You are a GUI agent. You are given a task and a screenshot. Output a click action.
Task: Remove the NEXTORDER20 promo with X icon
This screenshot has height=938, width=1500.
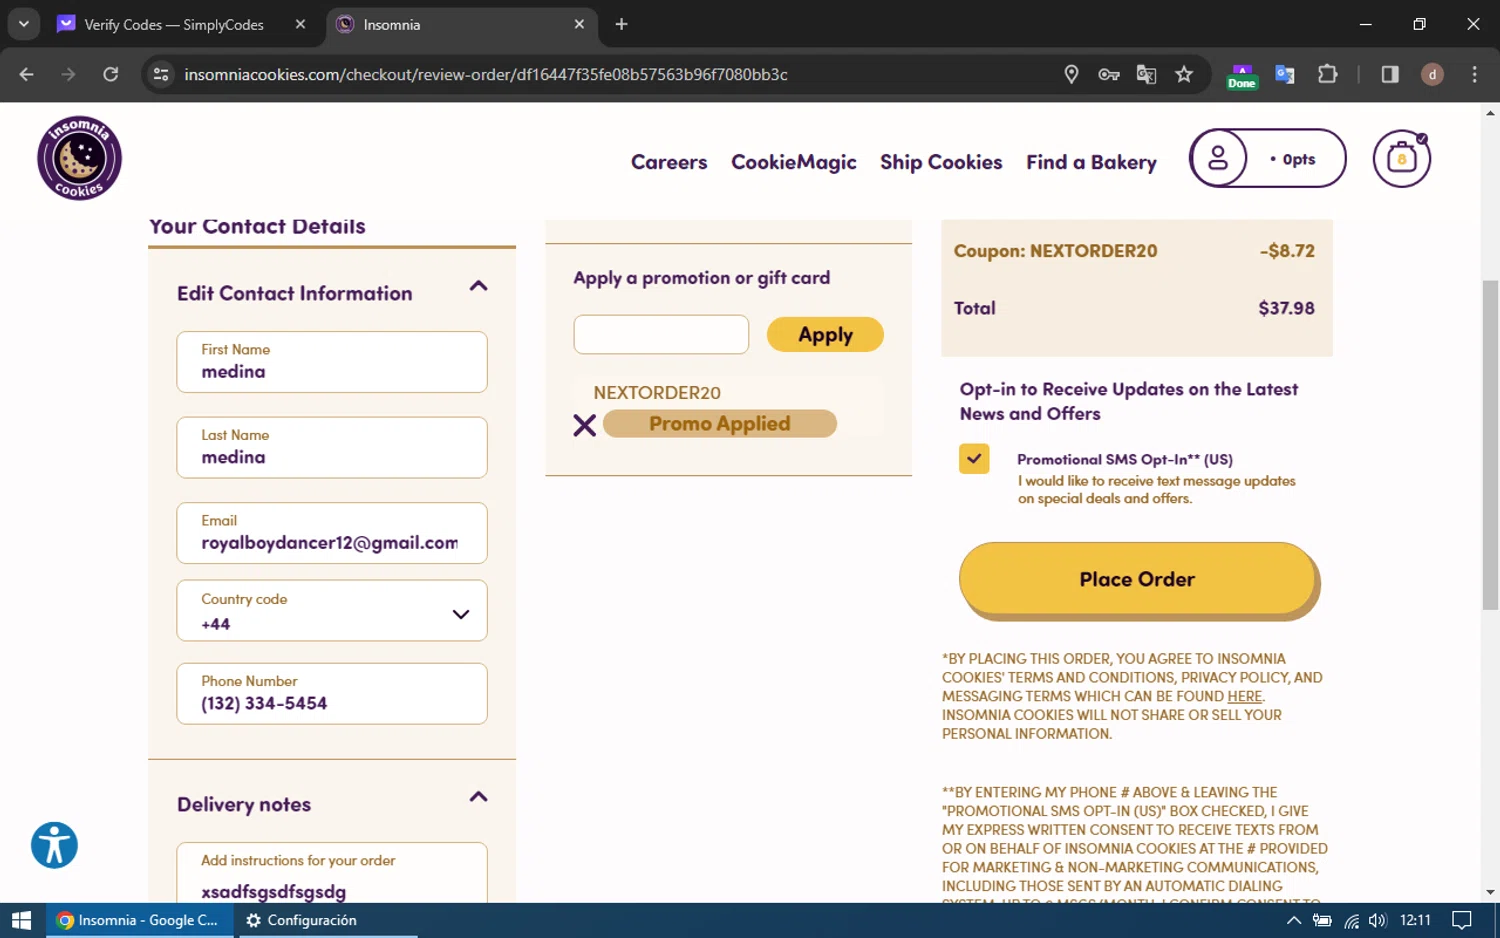pos(585,425)
